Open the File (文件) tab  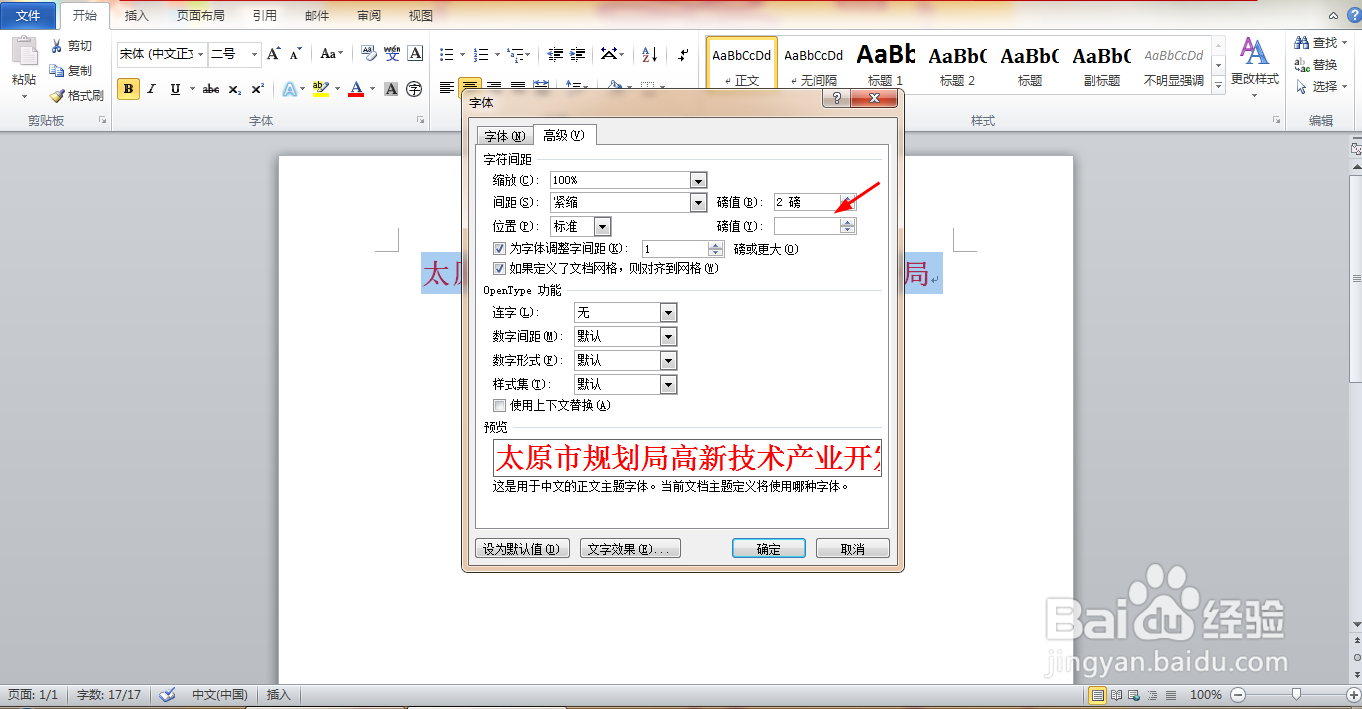tap(28, 16)
